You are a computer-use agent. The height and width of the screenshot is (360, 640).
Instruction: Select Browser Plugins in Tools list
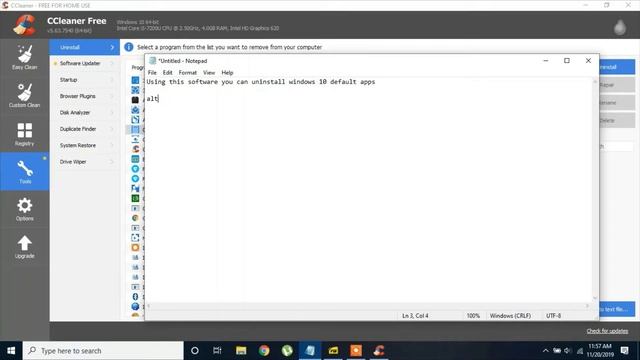[x=84, y=96]
